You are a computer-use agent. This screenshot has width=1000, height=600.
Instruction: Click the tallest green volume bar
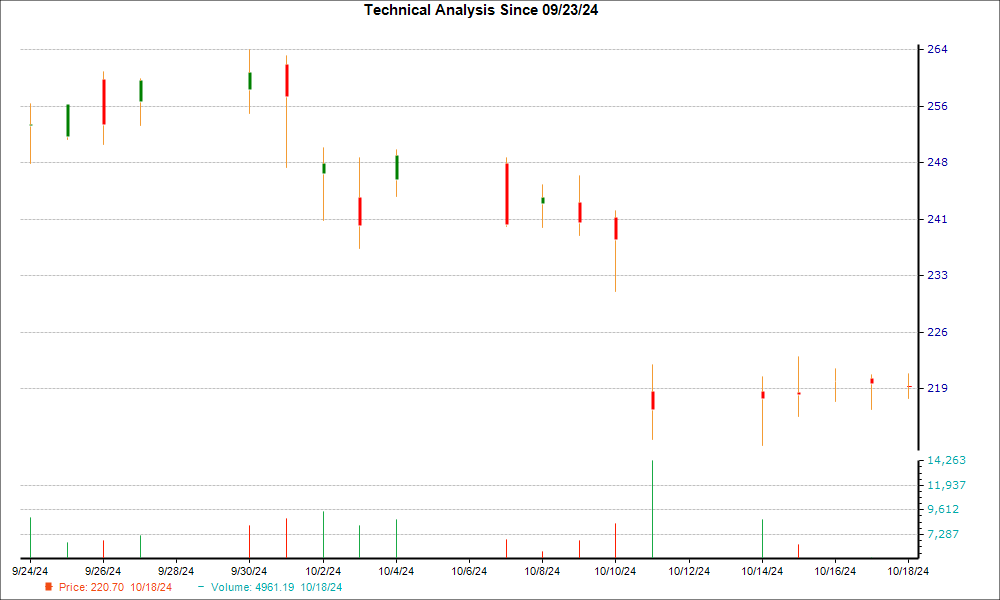coord(652,508)
